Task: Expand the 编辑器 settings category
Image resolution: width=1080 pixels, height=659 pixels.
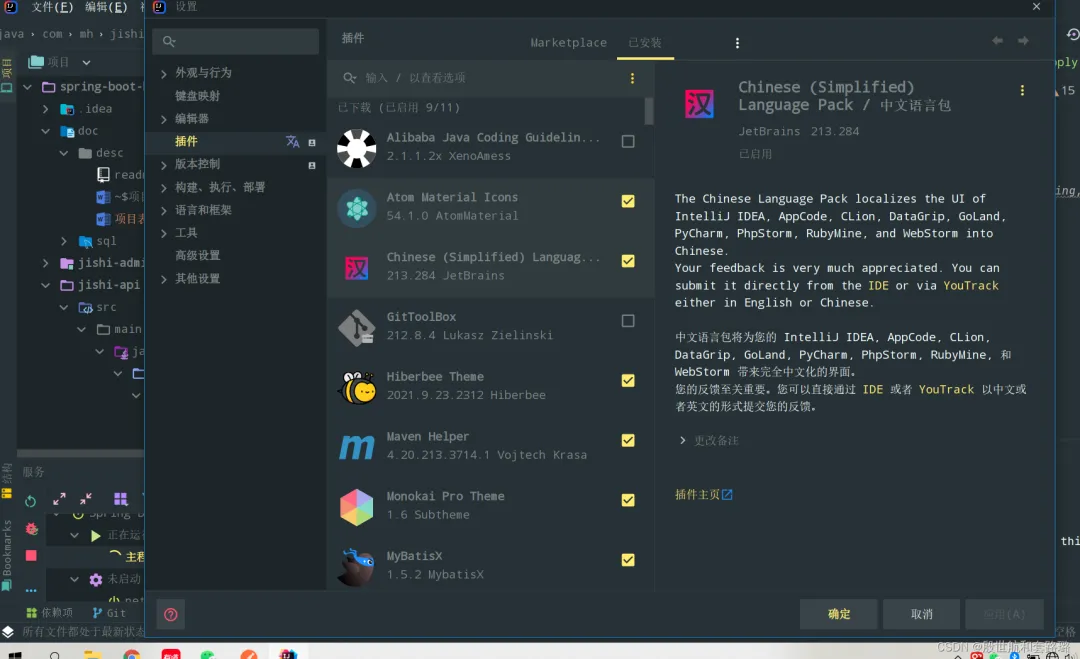Action: click(164, 119)
